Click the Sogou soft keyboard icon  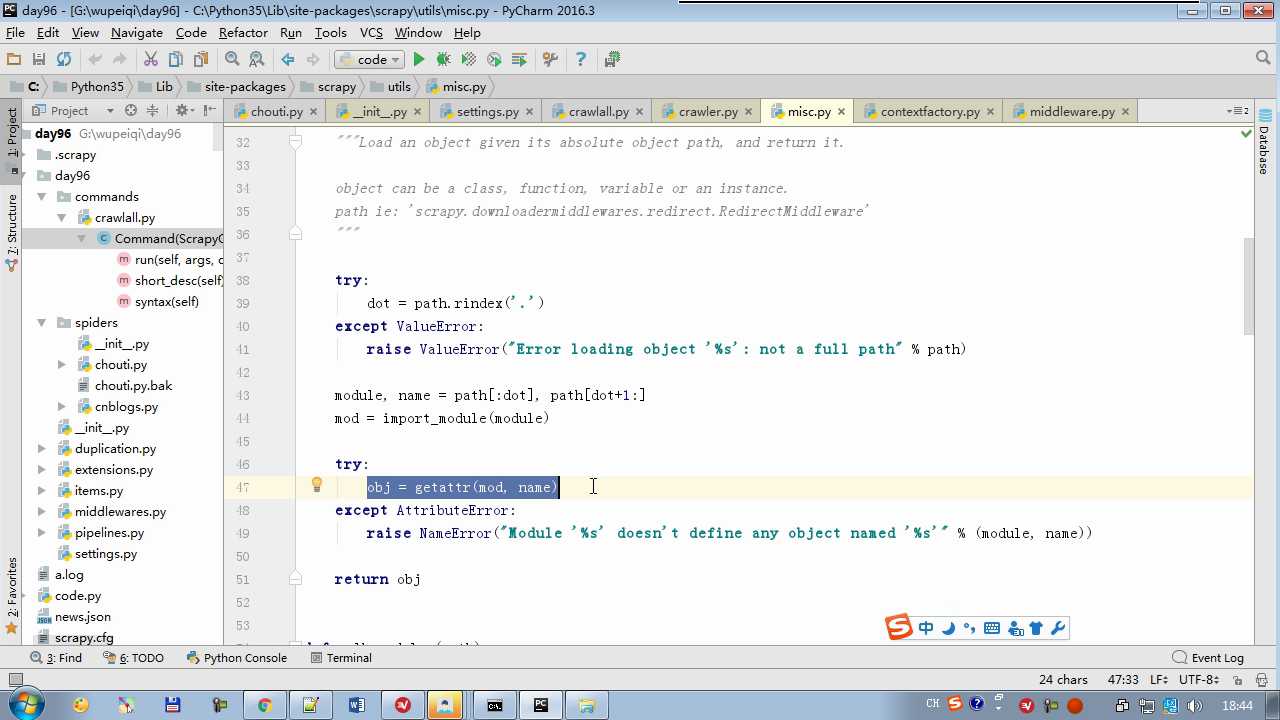pos(992,628)
